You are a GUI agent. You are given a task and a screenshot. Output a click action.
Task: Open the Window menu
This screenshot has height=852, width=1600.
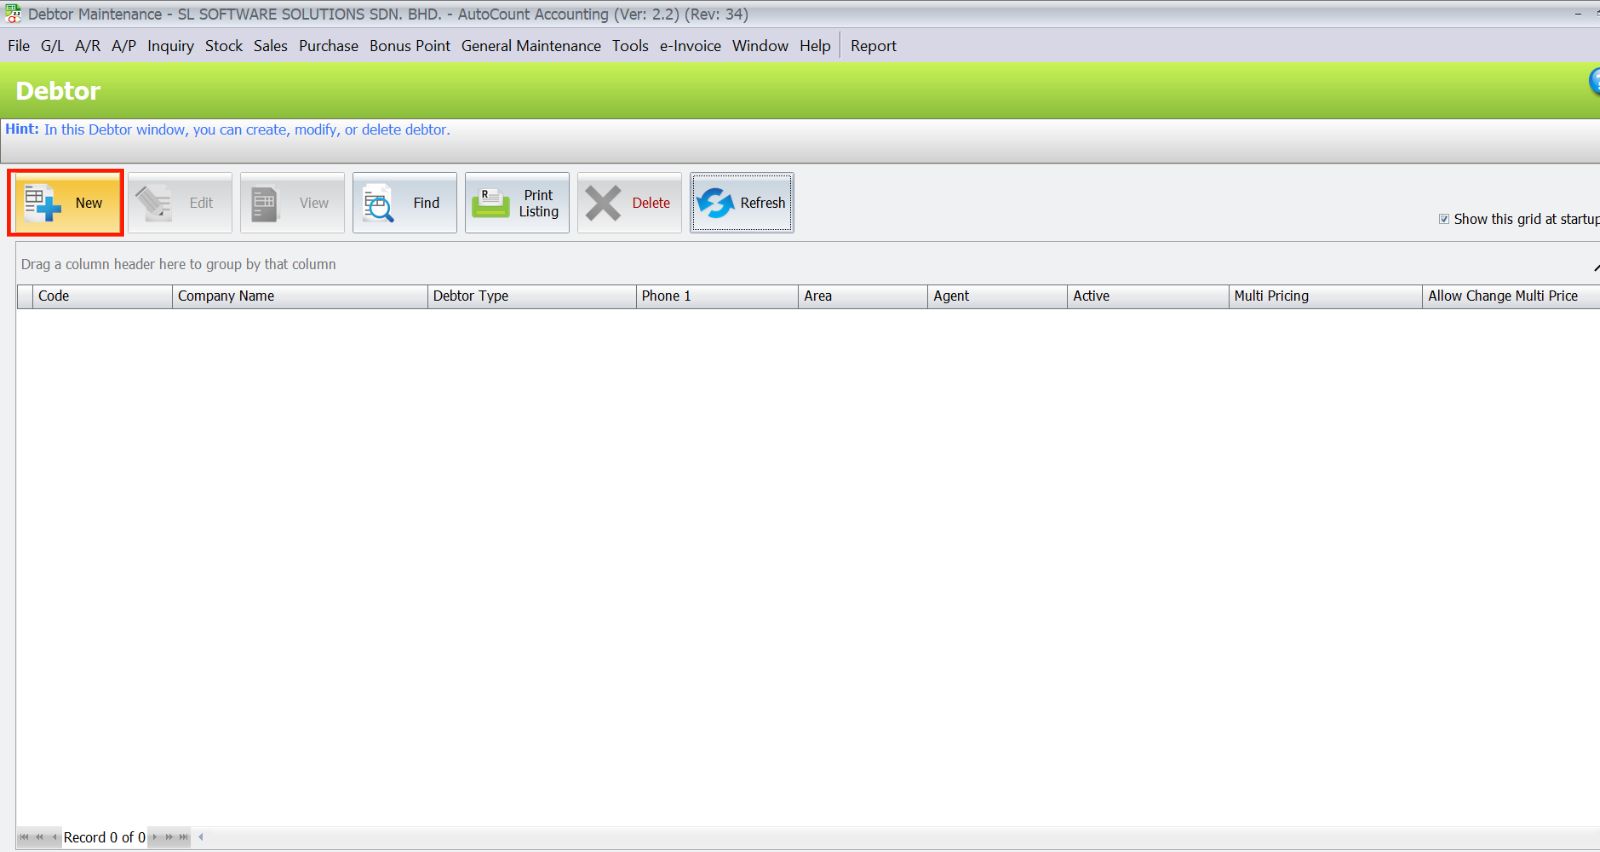[x=760, y=46]
